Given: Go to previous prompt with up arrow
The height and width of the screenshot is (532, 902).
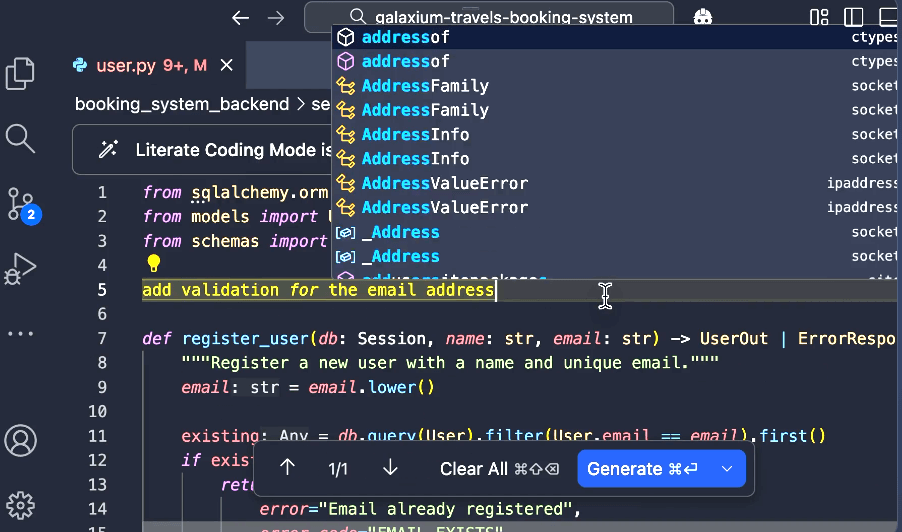Looking at the screenshot, I should coord(287,468).
